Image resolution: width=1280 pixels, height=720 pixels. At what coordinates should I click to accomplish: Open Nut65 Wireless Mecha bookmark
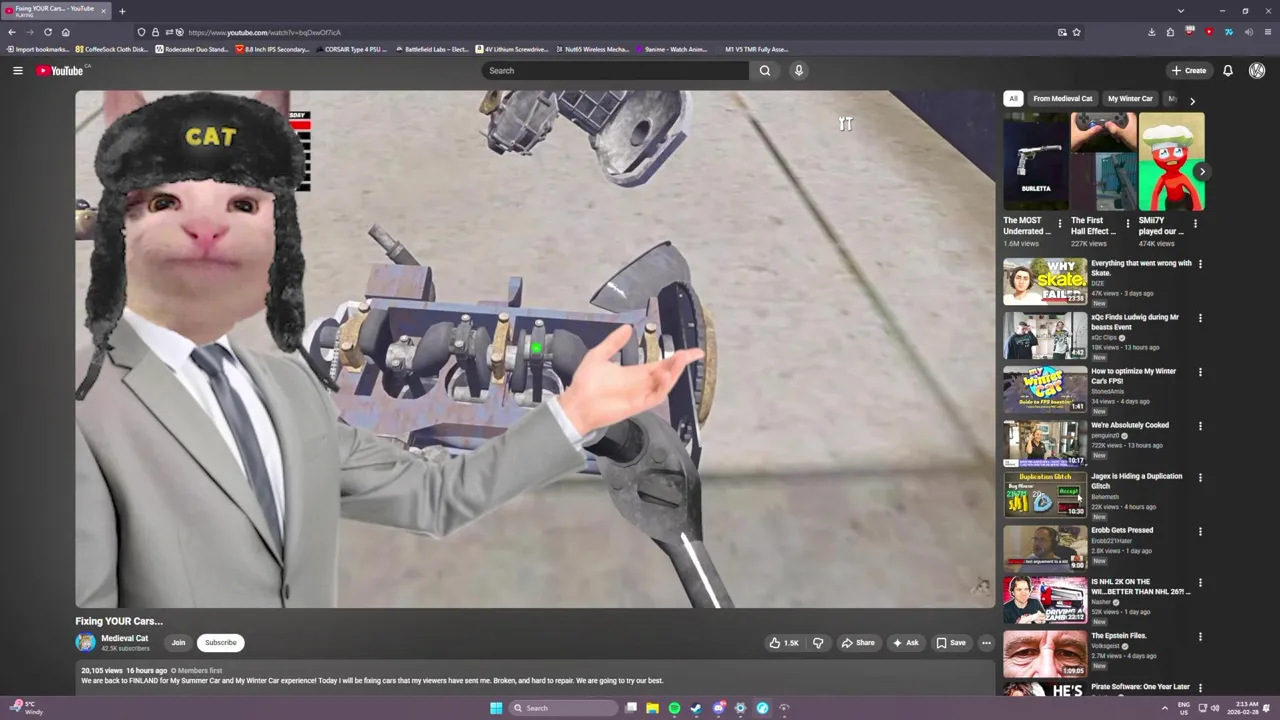(x=591, y=49)
